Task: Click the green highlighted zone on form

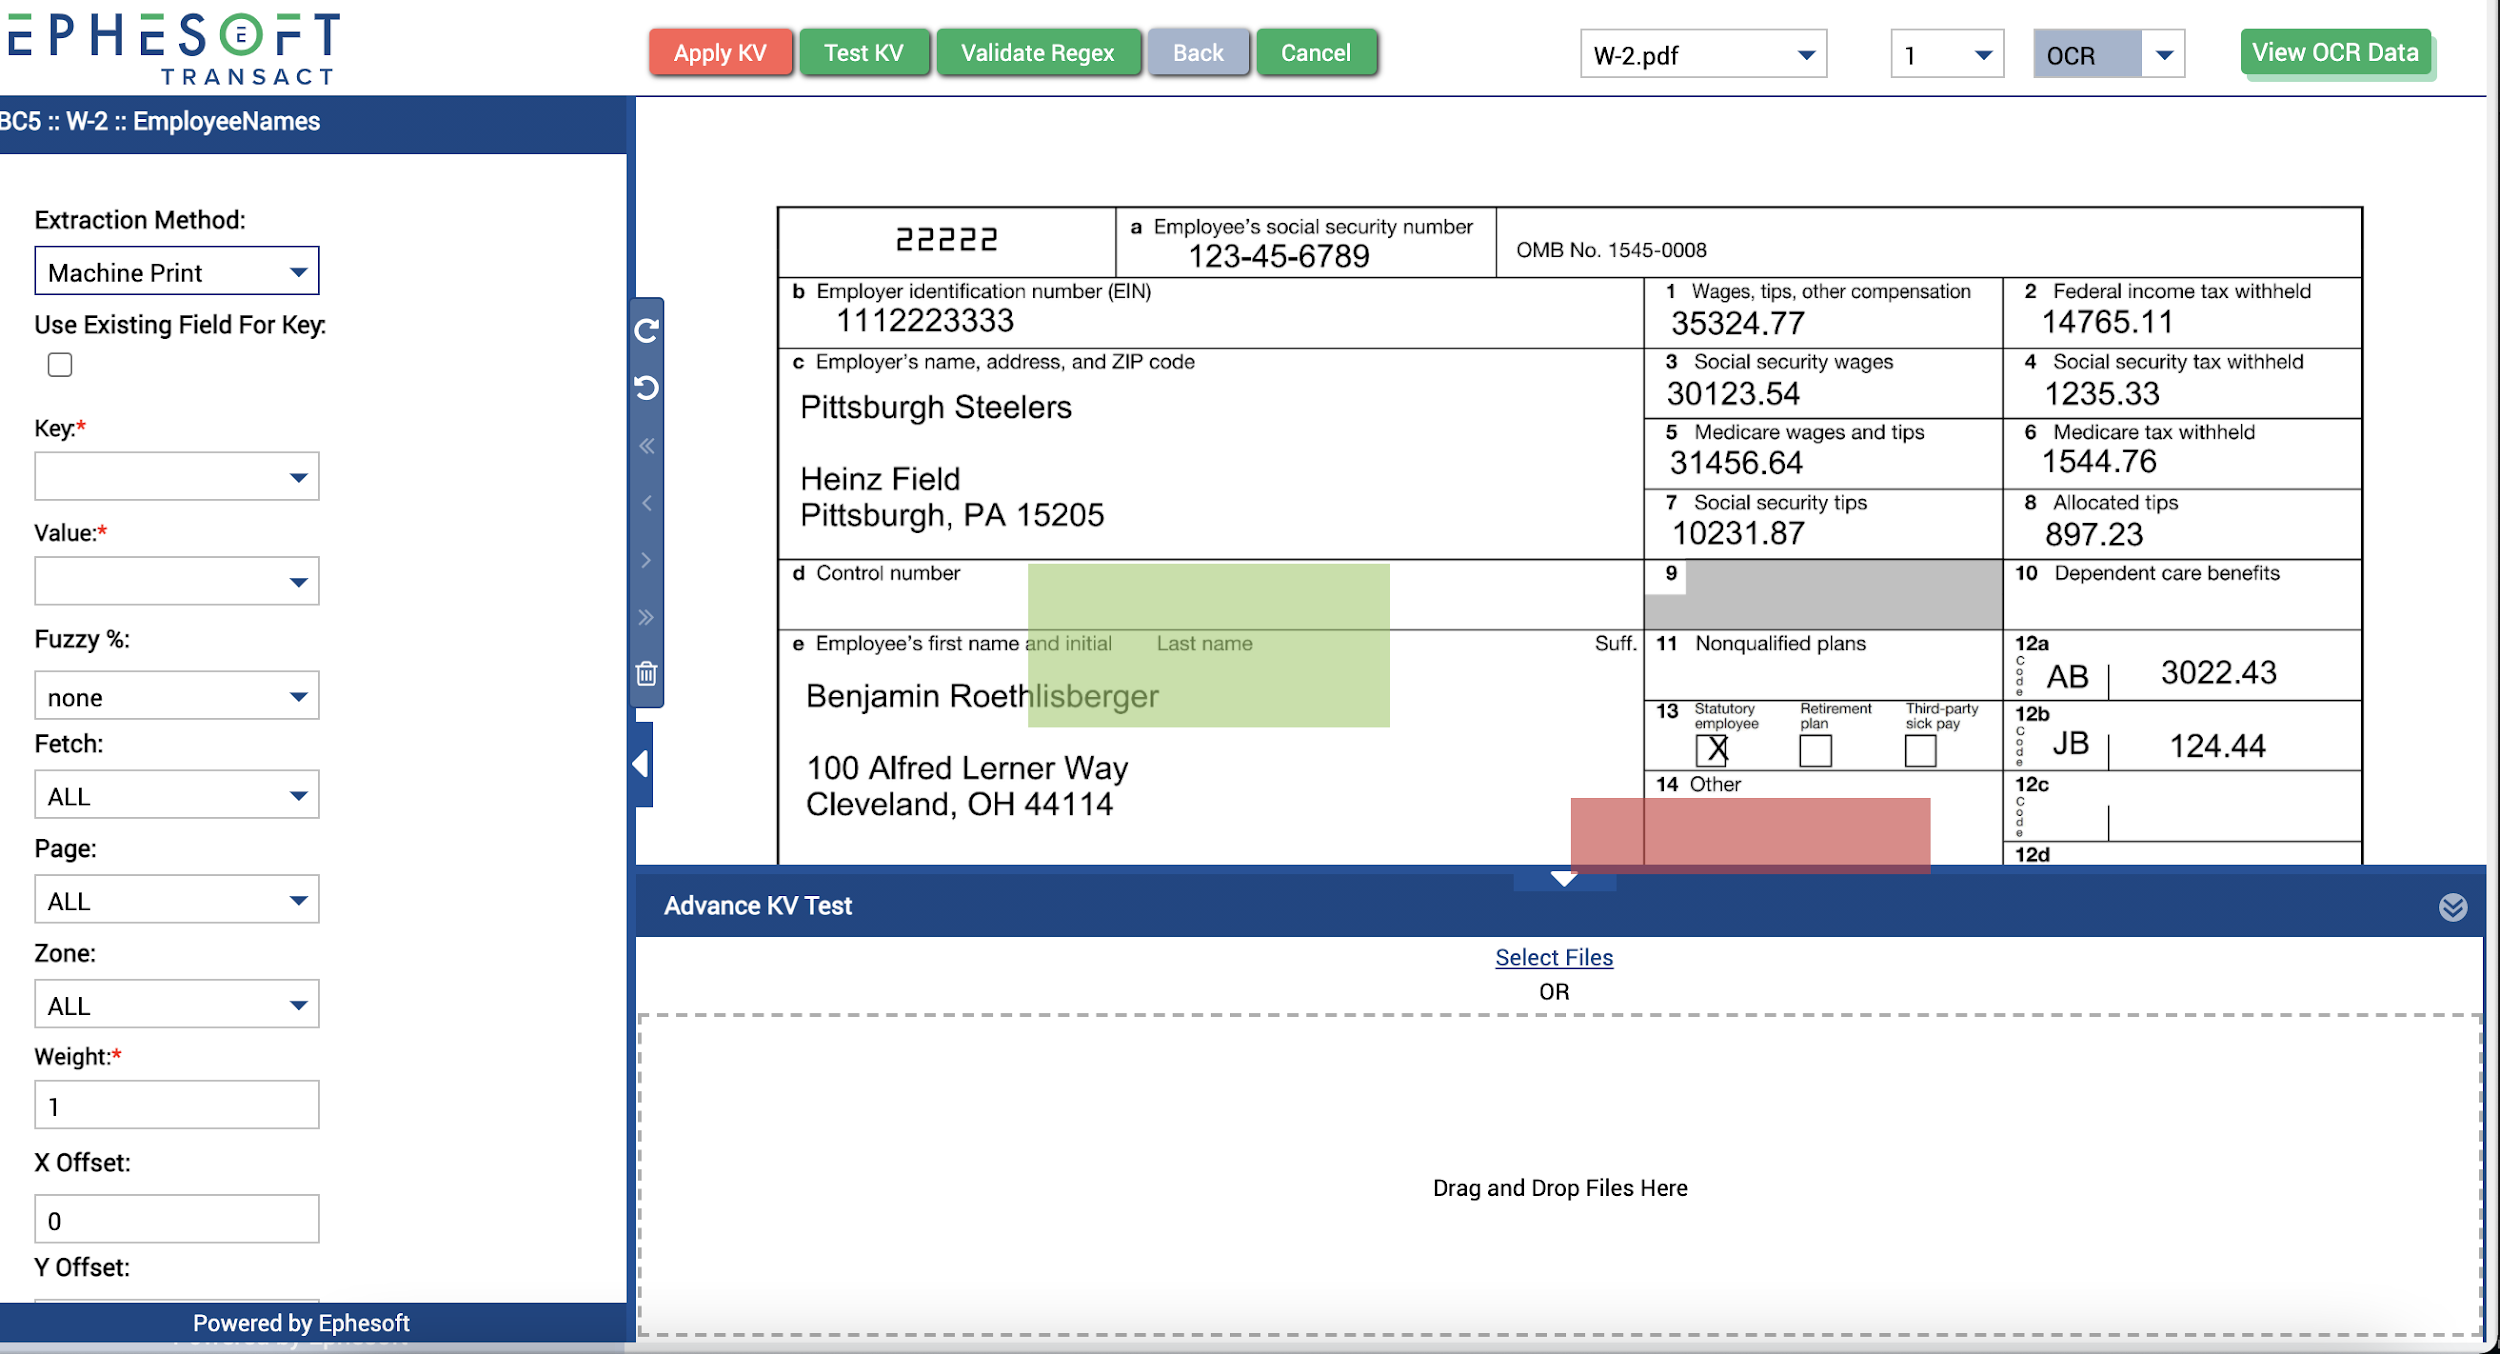Action: (1208, 645)
